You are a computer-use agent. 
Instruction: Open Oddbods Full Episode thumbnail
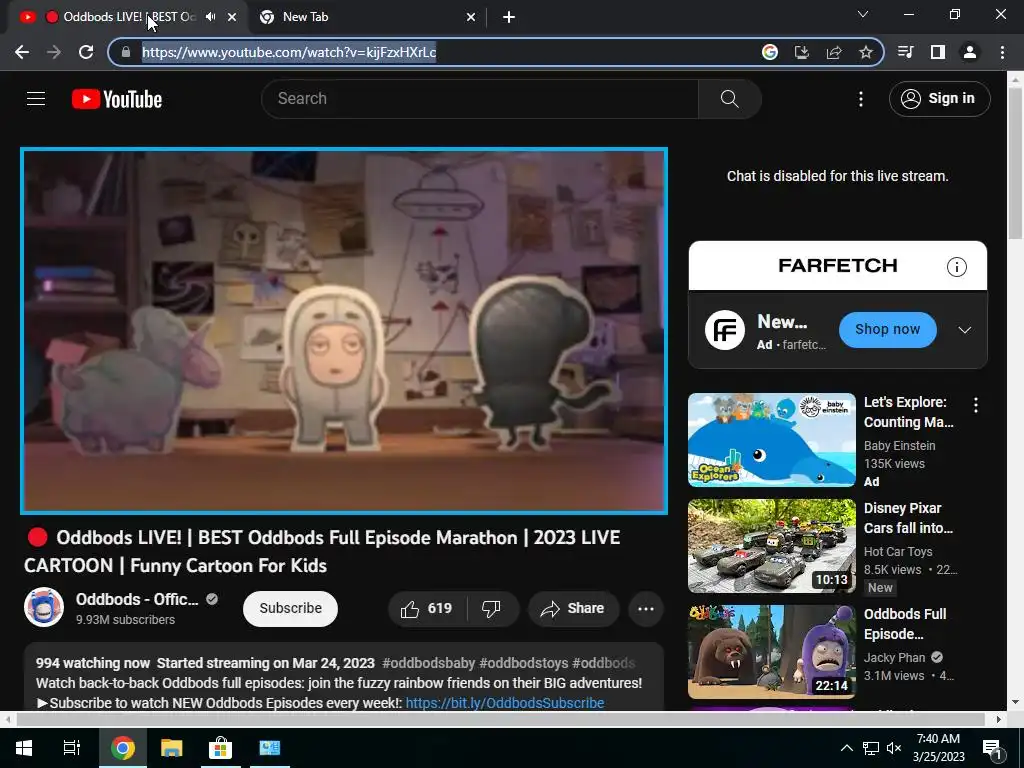pyautogui.click(x=771, y=652)
